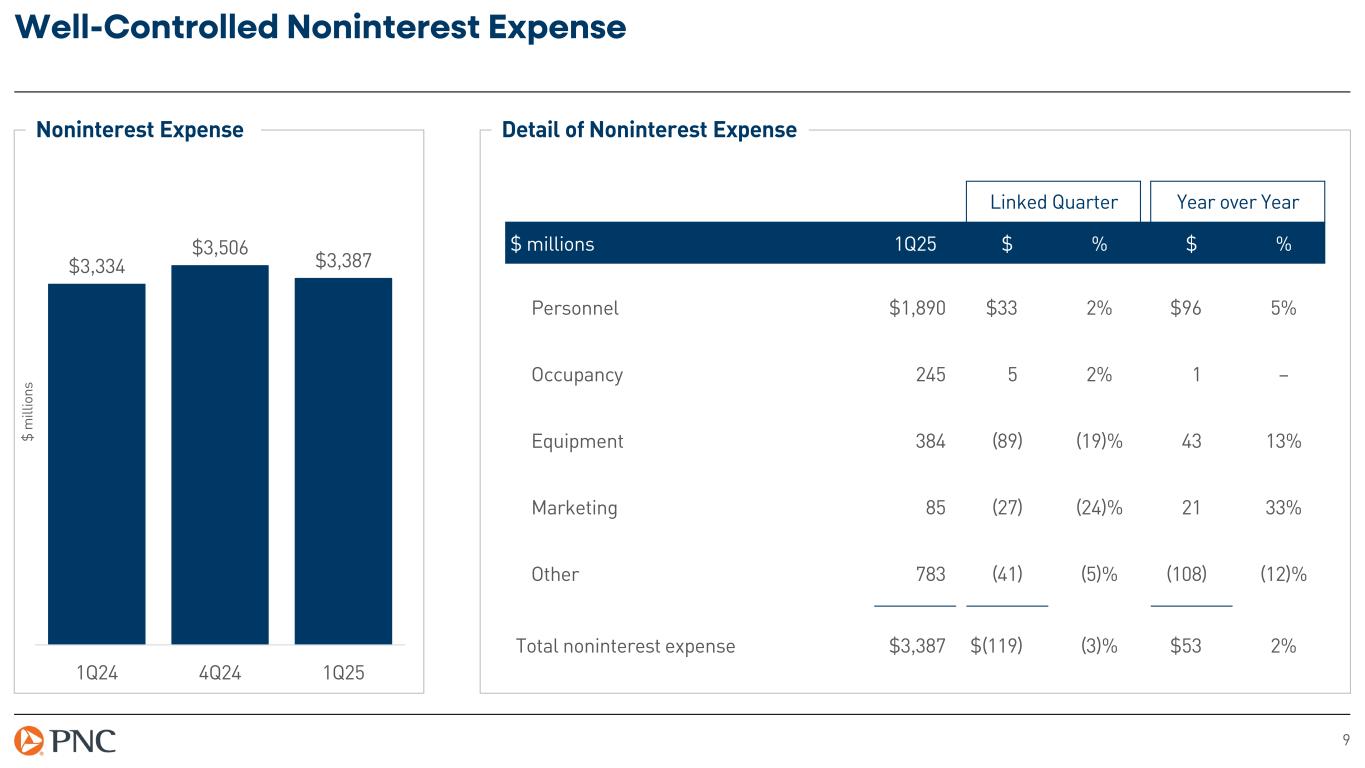Click the Linked Quarter header box

click(1053, 202)
